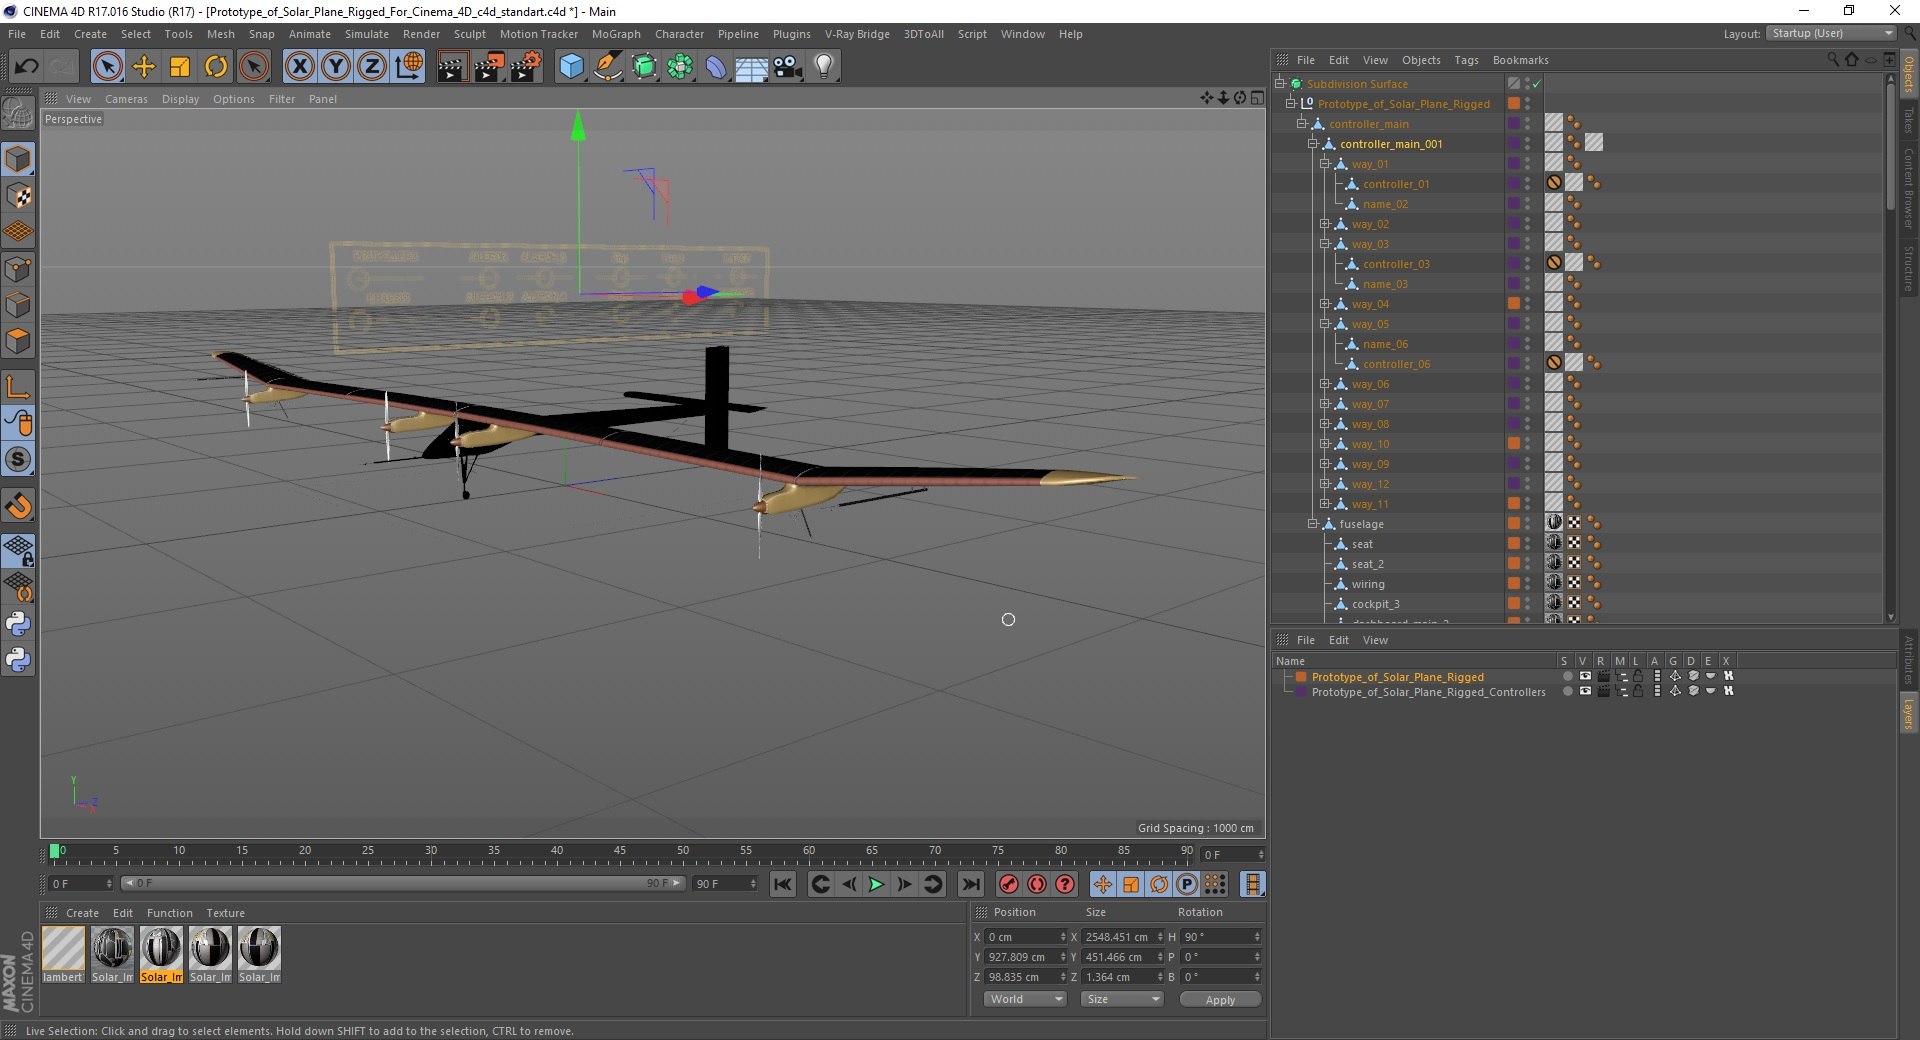Select Points mode in left toolbar

tap(18, 269)
